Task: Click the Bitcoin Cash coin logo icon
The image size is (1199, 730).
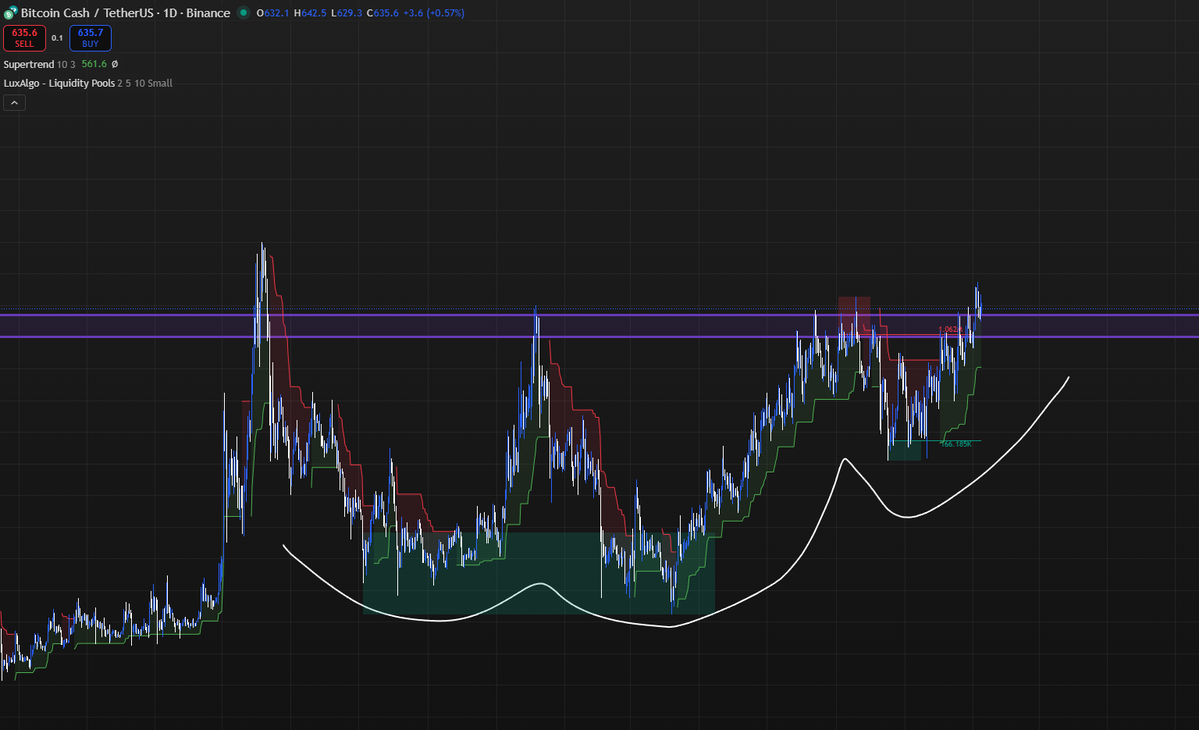Action: coord(10,13)
